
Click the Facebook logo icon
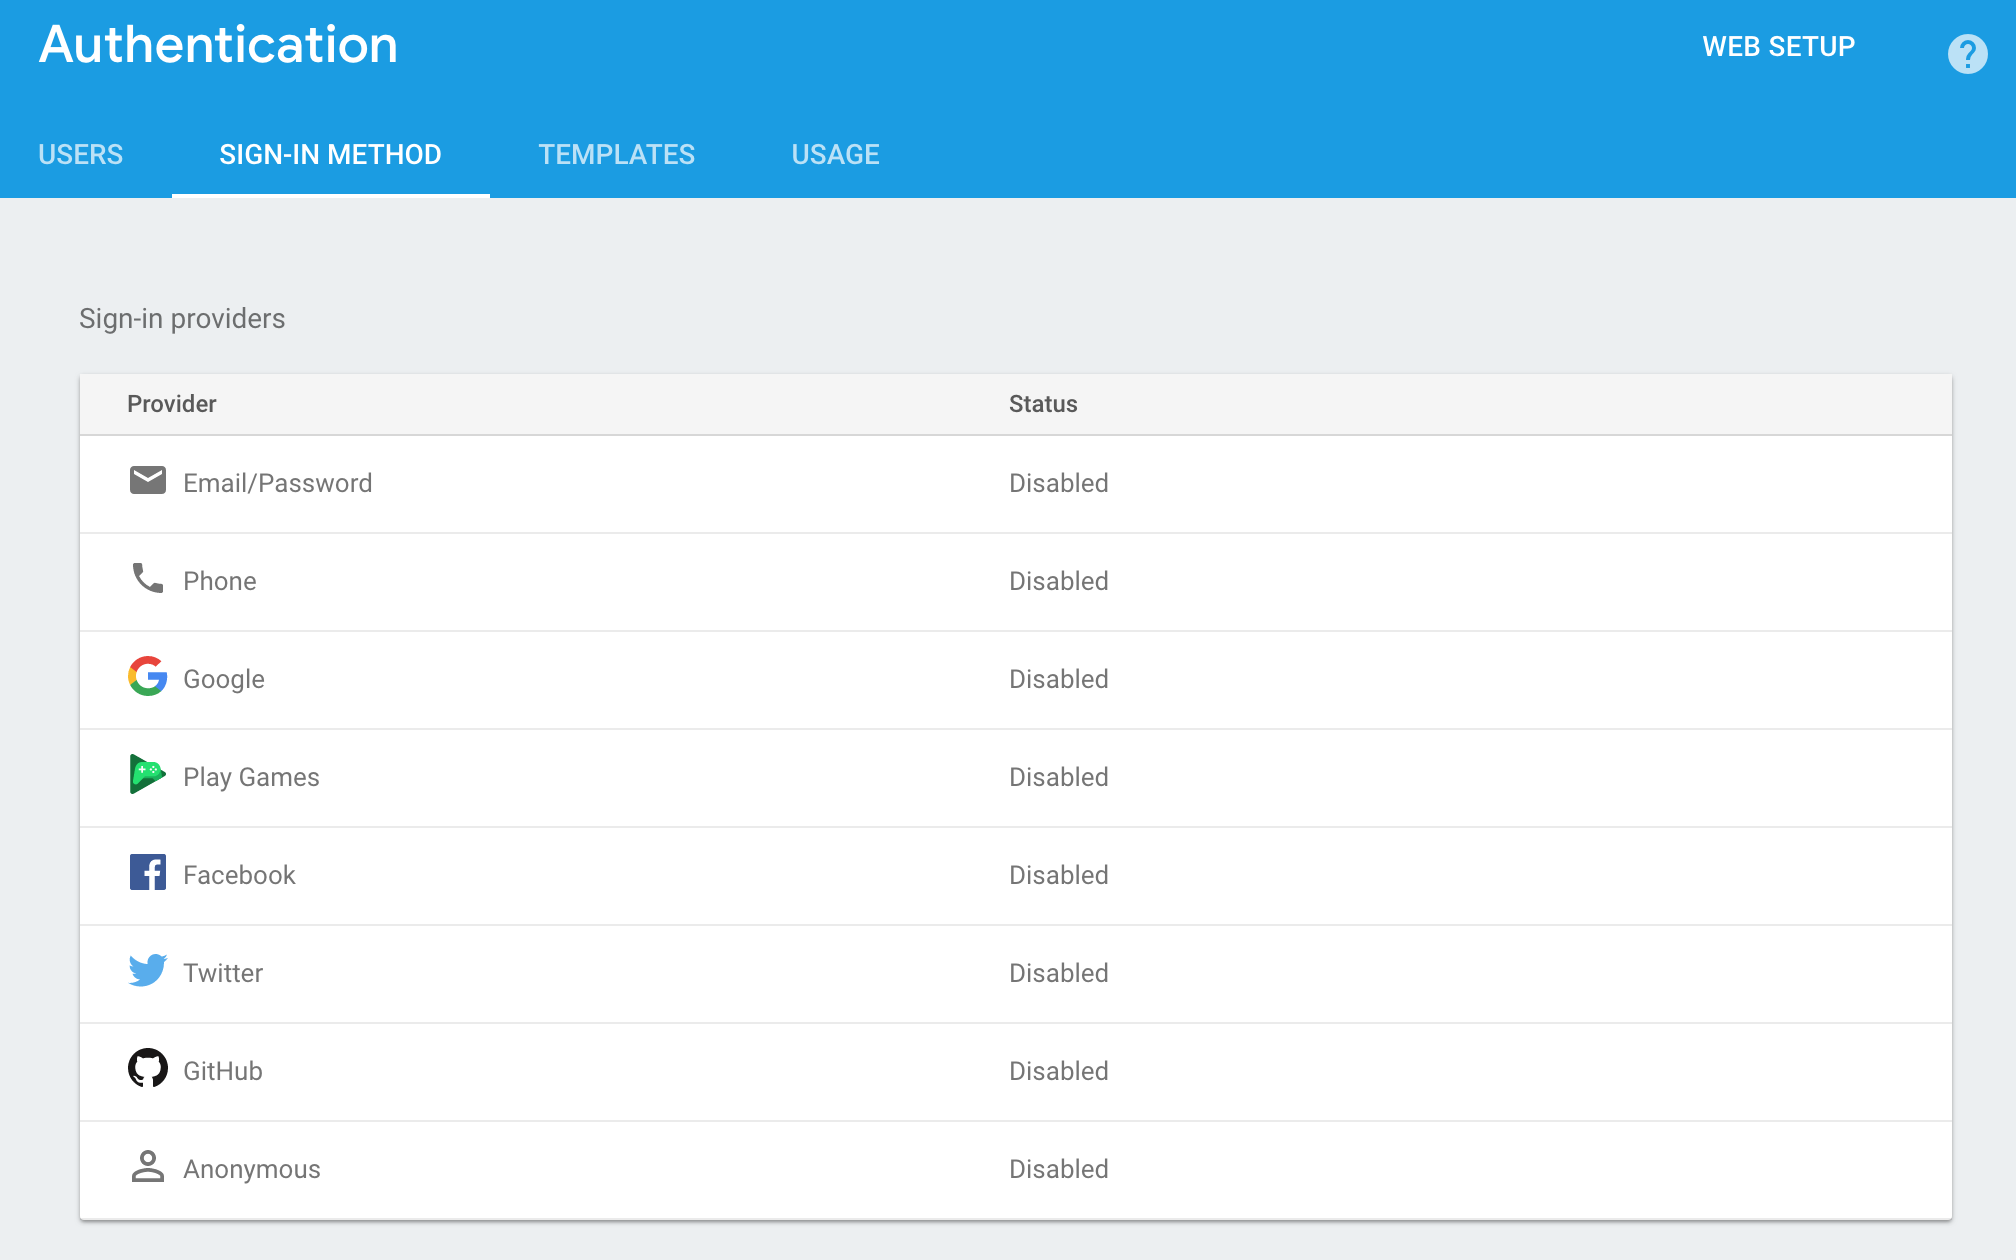pyautogui.click(x=148, y=873)
